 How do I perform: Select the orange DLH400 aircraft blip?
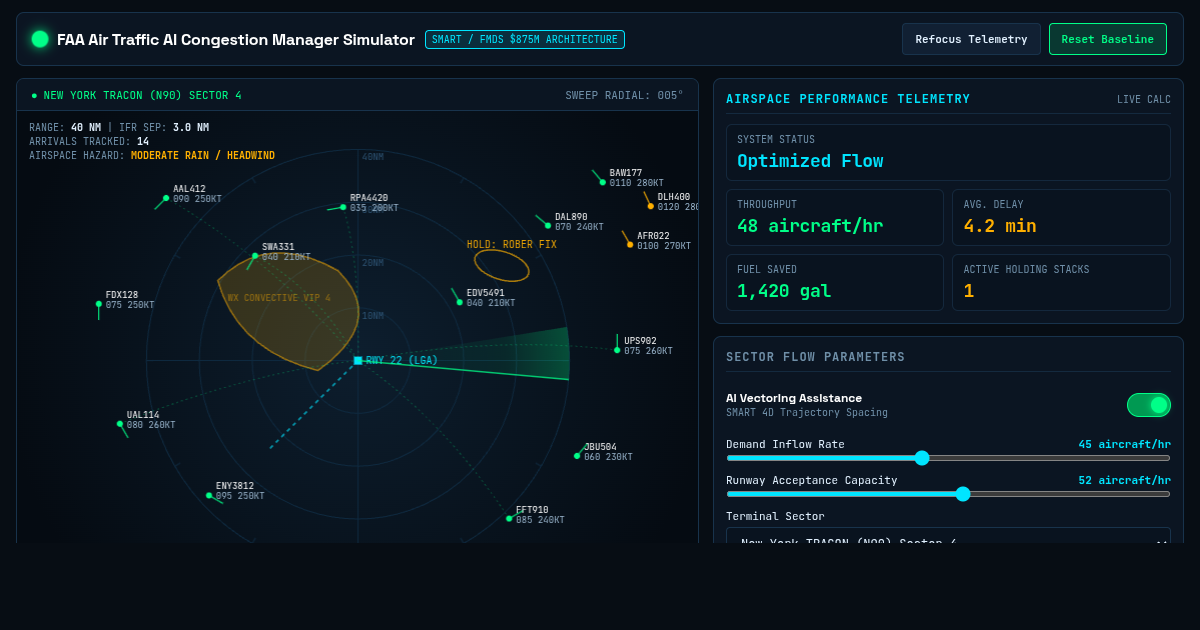pyautogui.click(x=651, y=206)
